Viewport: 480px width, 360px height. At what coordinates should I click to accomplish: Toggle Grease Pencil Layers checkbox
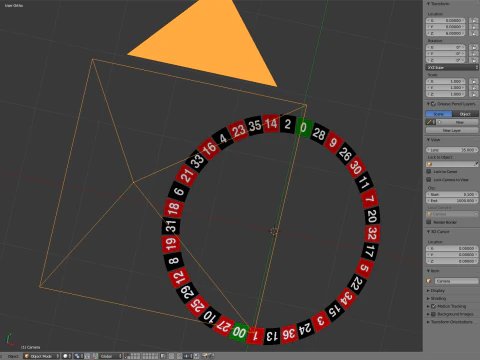(x=433, y=104)
